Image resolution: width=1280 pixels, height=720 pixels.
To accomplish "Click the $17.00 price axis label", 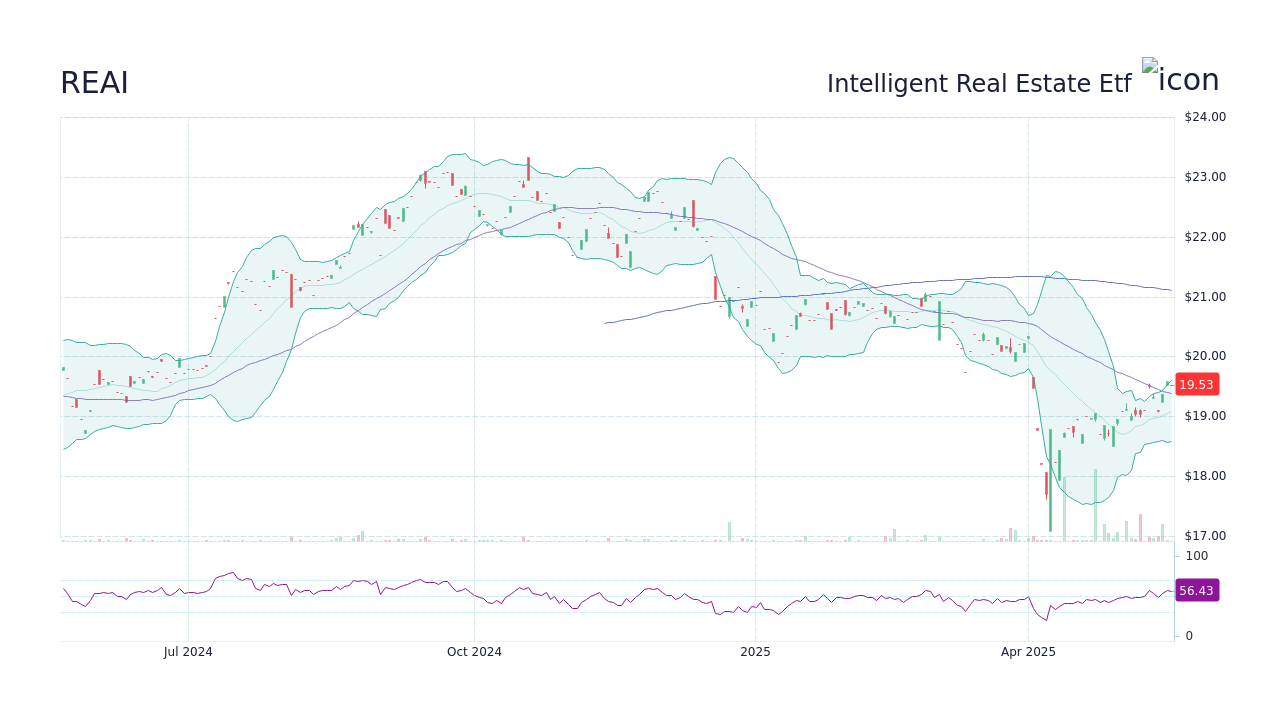I will pos(1205,536).
